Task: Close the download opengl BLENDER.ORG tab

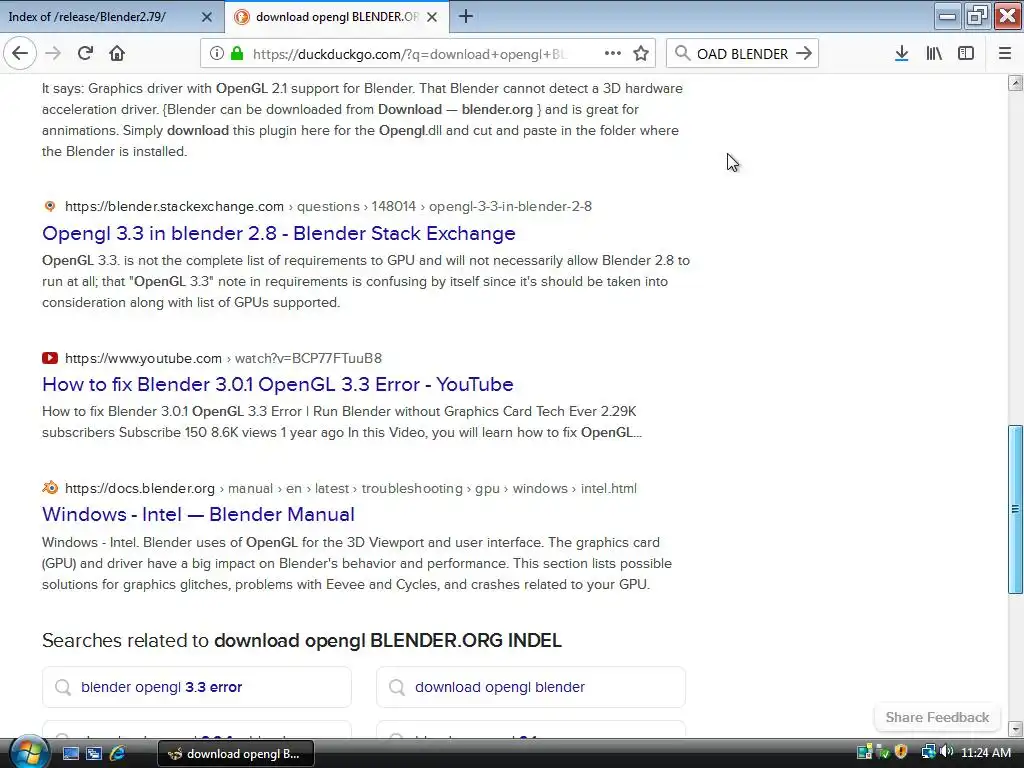Action: coord(432,17)
